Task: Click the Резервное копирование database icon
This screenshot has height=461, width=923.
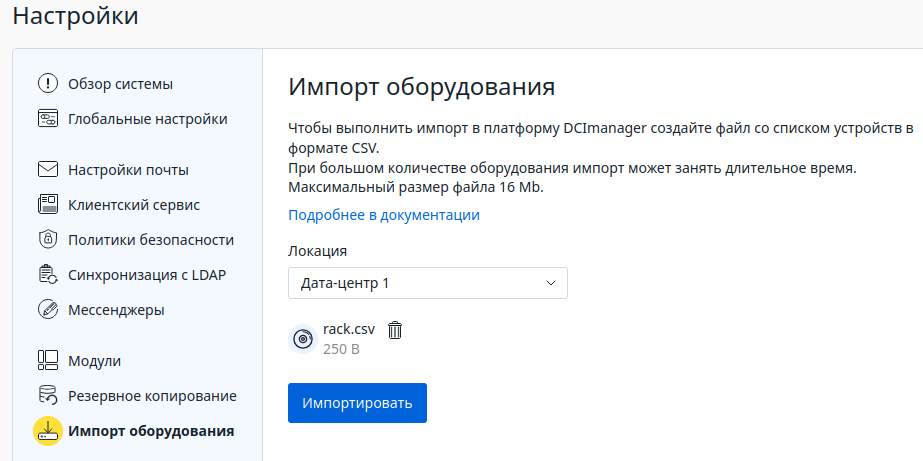Action: (48, 395)
